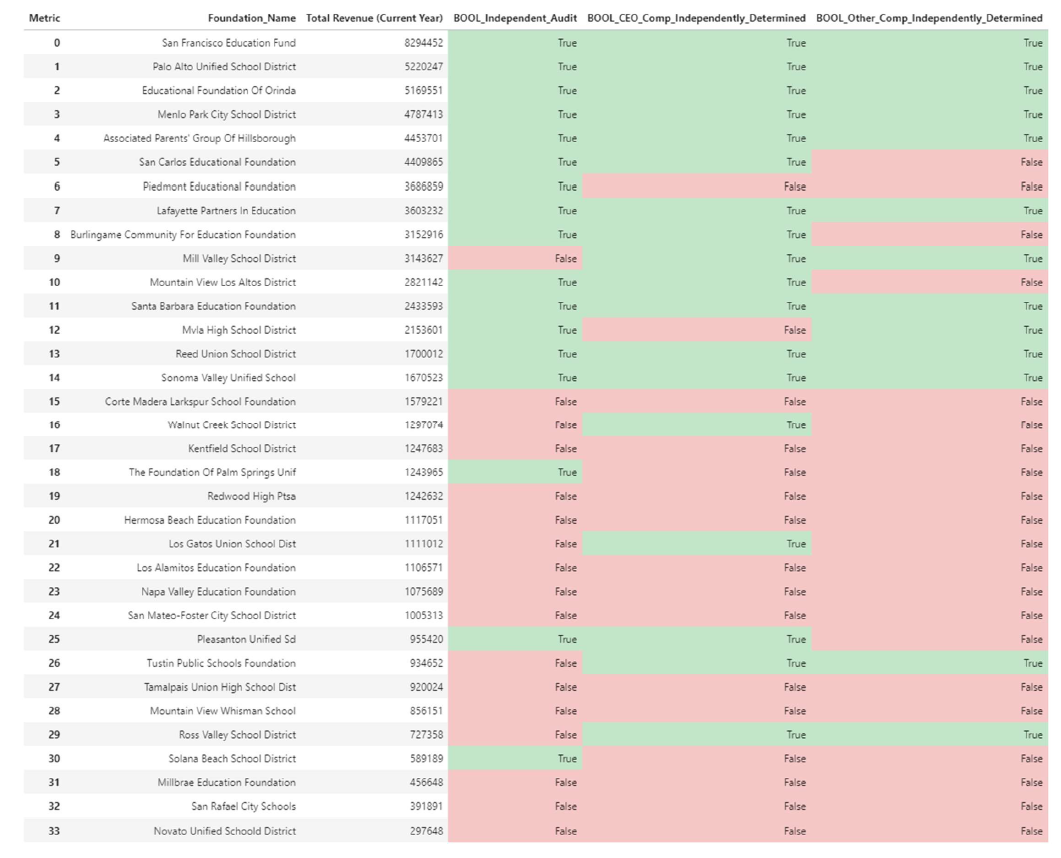
Task: Click the Total Revenue (Current Year) header
Action: tap(375, 18)
